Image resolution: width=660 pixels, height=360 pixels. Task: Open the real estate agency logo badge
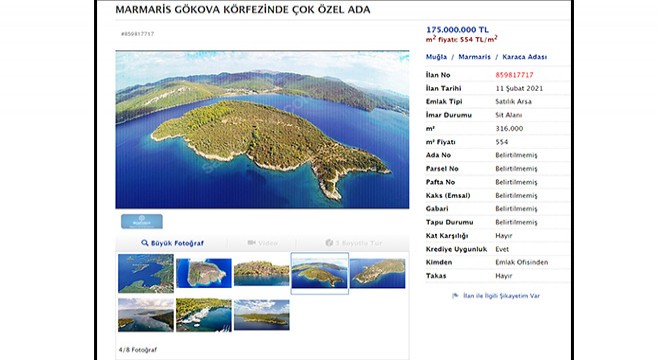[142, 221]
